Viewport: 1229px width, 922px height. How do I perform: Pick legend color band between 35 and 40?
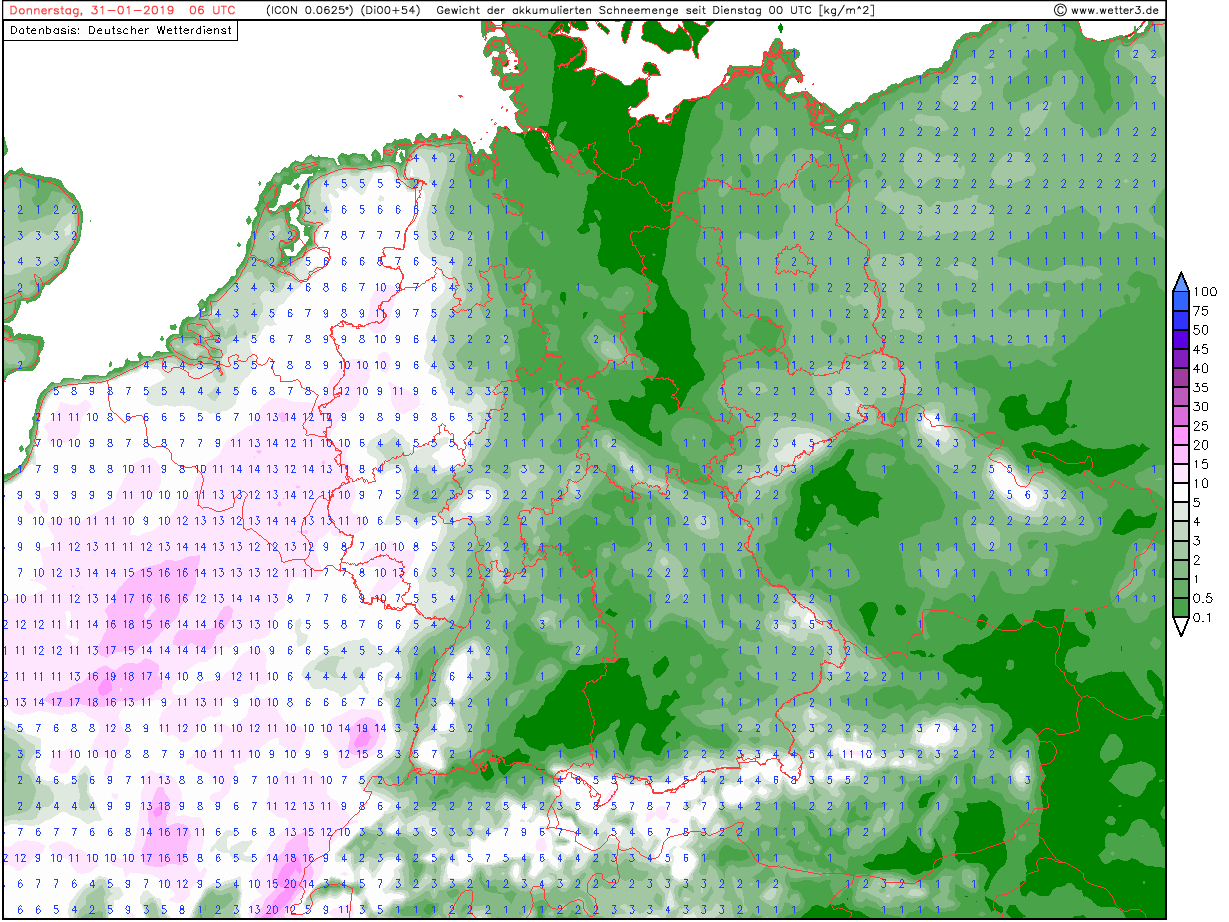[1181, 377]
